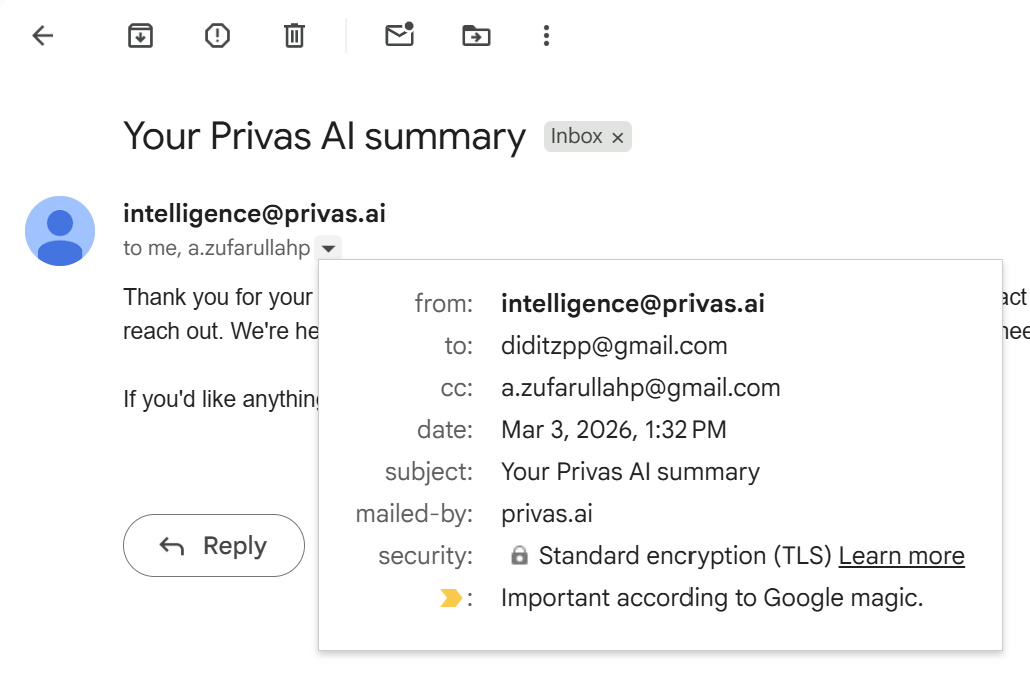Click the padlock security icon

[x=519, y=556]
